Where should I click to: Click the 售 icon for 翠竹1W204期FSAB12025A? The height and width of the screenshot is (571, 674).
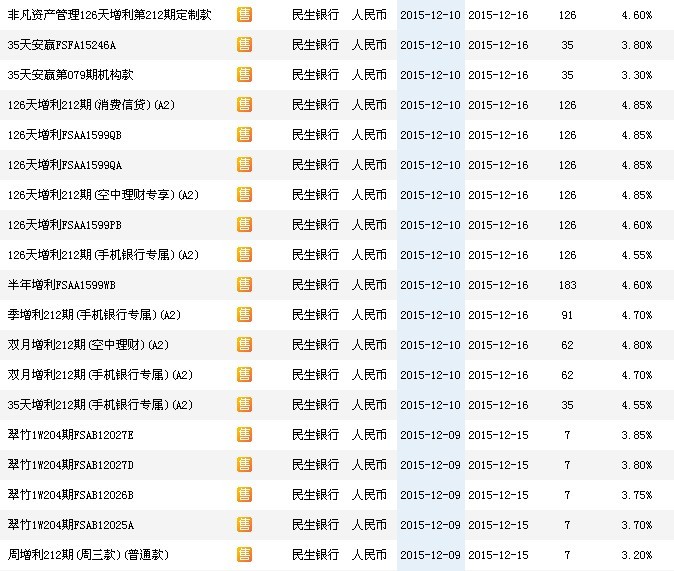pyautogui.click(x=244, y=525)
